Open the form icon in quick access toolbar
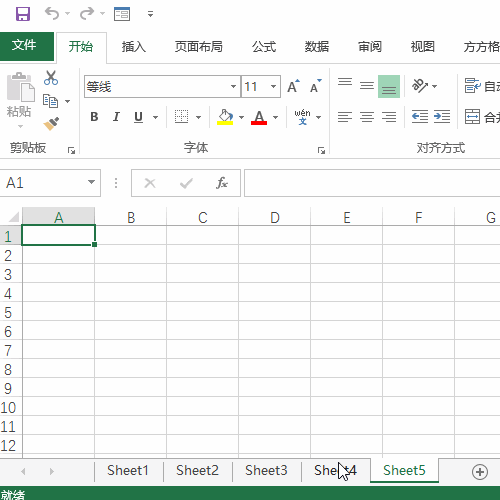Screen dimensions: 500x500 coord(122,14)
